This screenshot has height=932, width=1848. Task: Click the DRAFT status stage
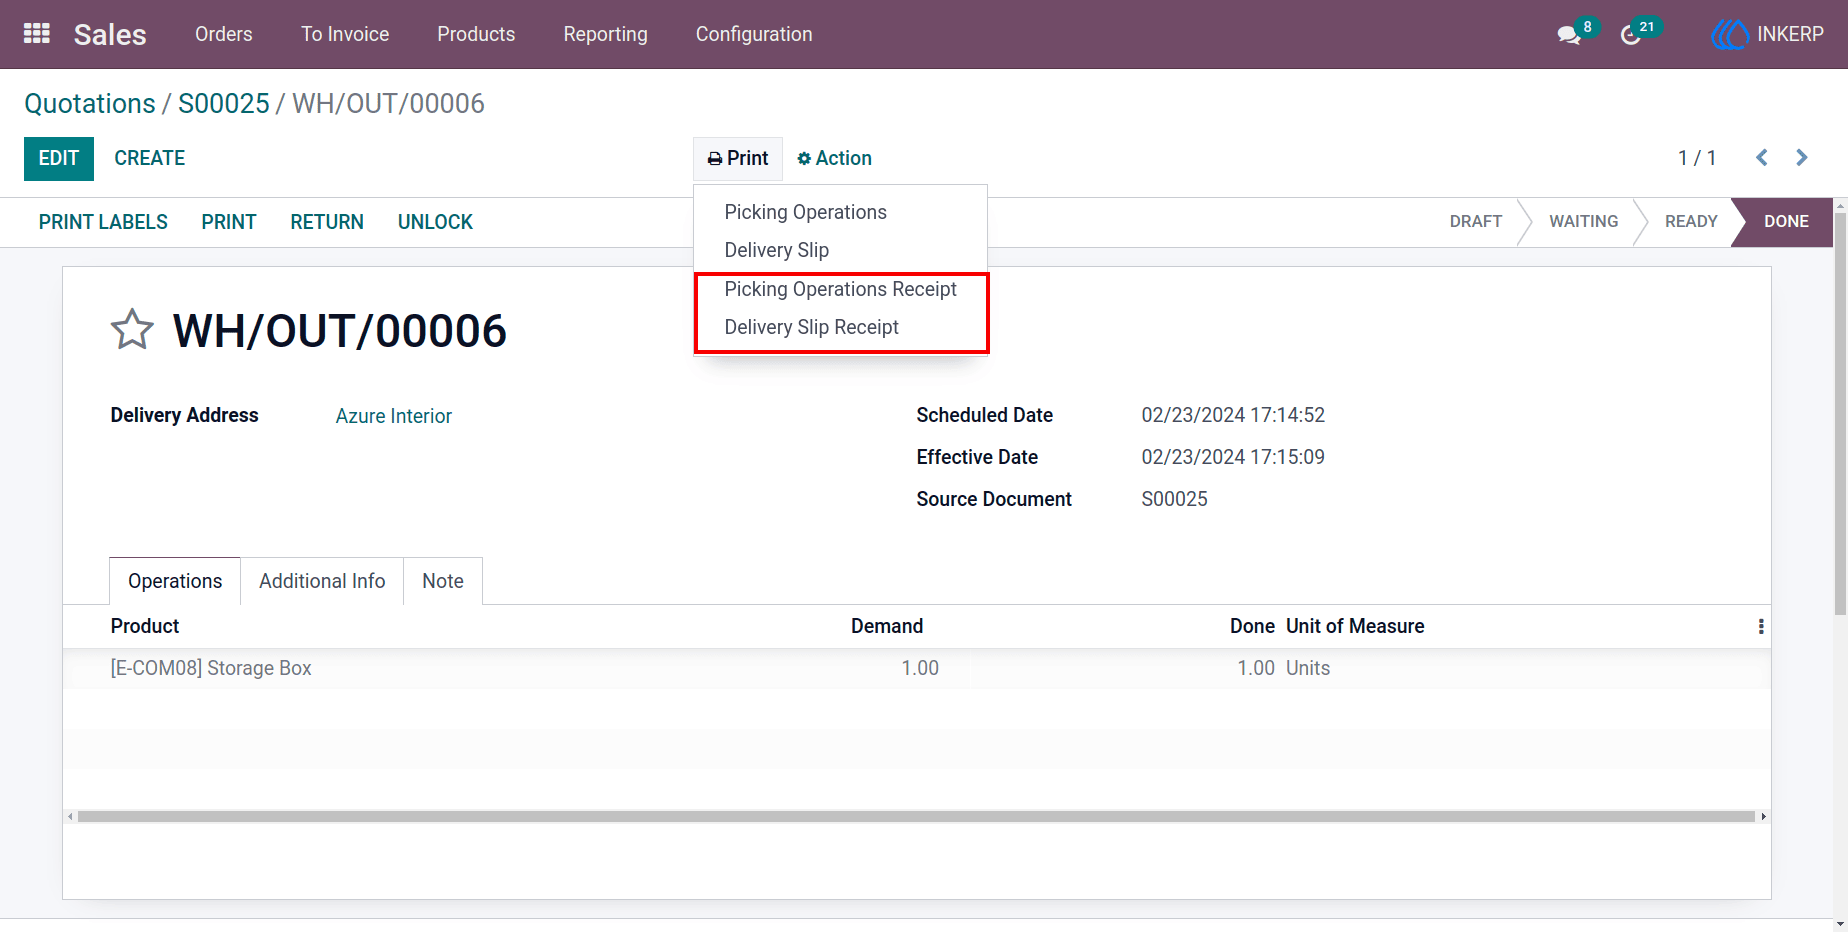(1476, 222)
